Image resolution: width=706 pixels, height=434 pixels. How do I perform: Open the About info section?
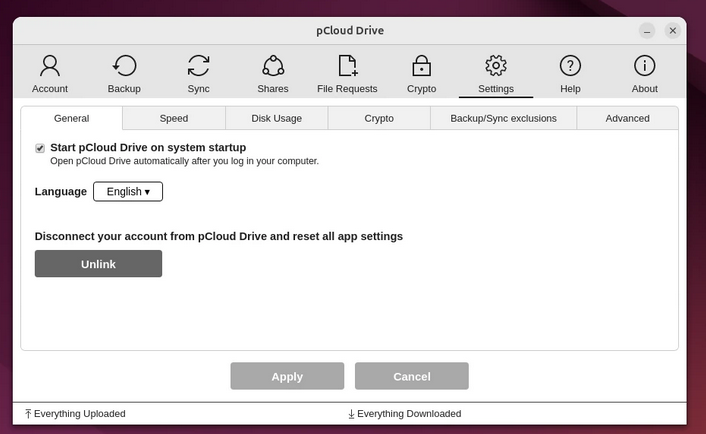coord(644,74)
